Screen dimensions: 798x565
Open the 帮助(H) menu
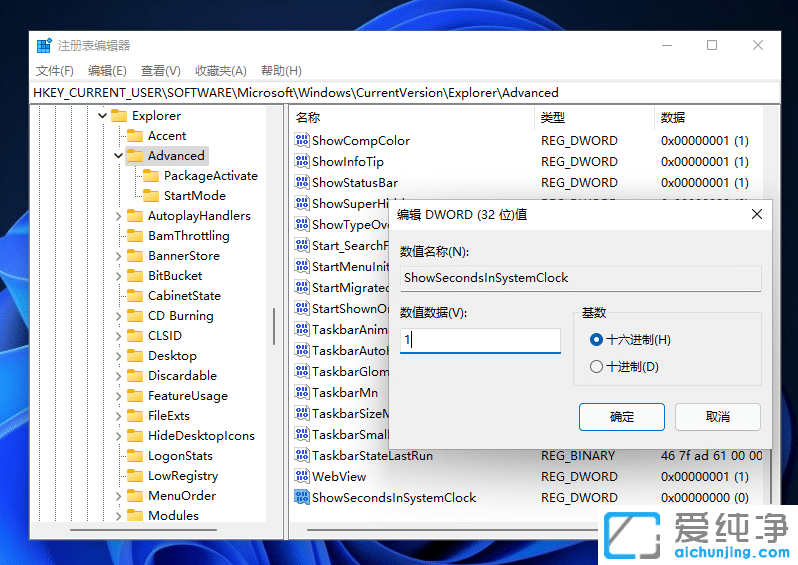281,71
